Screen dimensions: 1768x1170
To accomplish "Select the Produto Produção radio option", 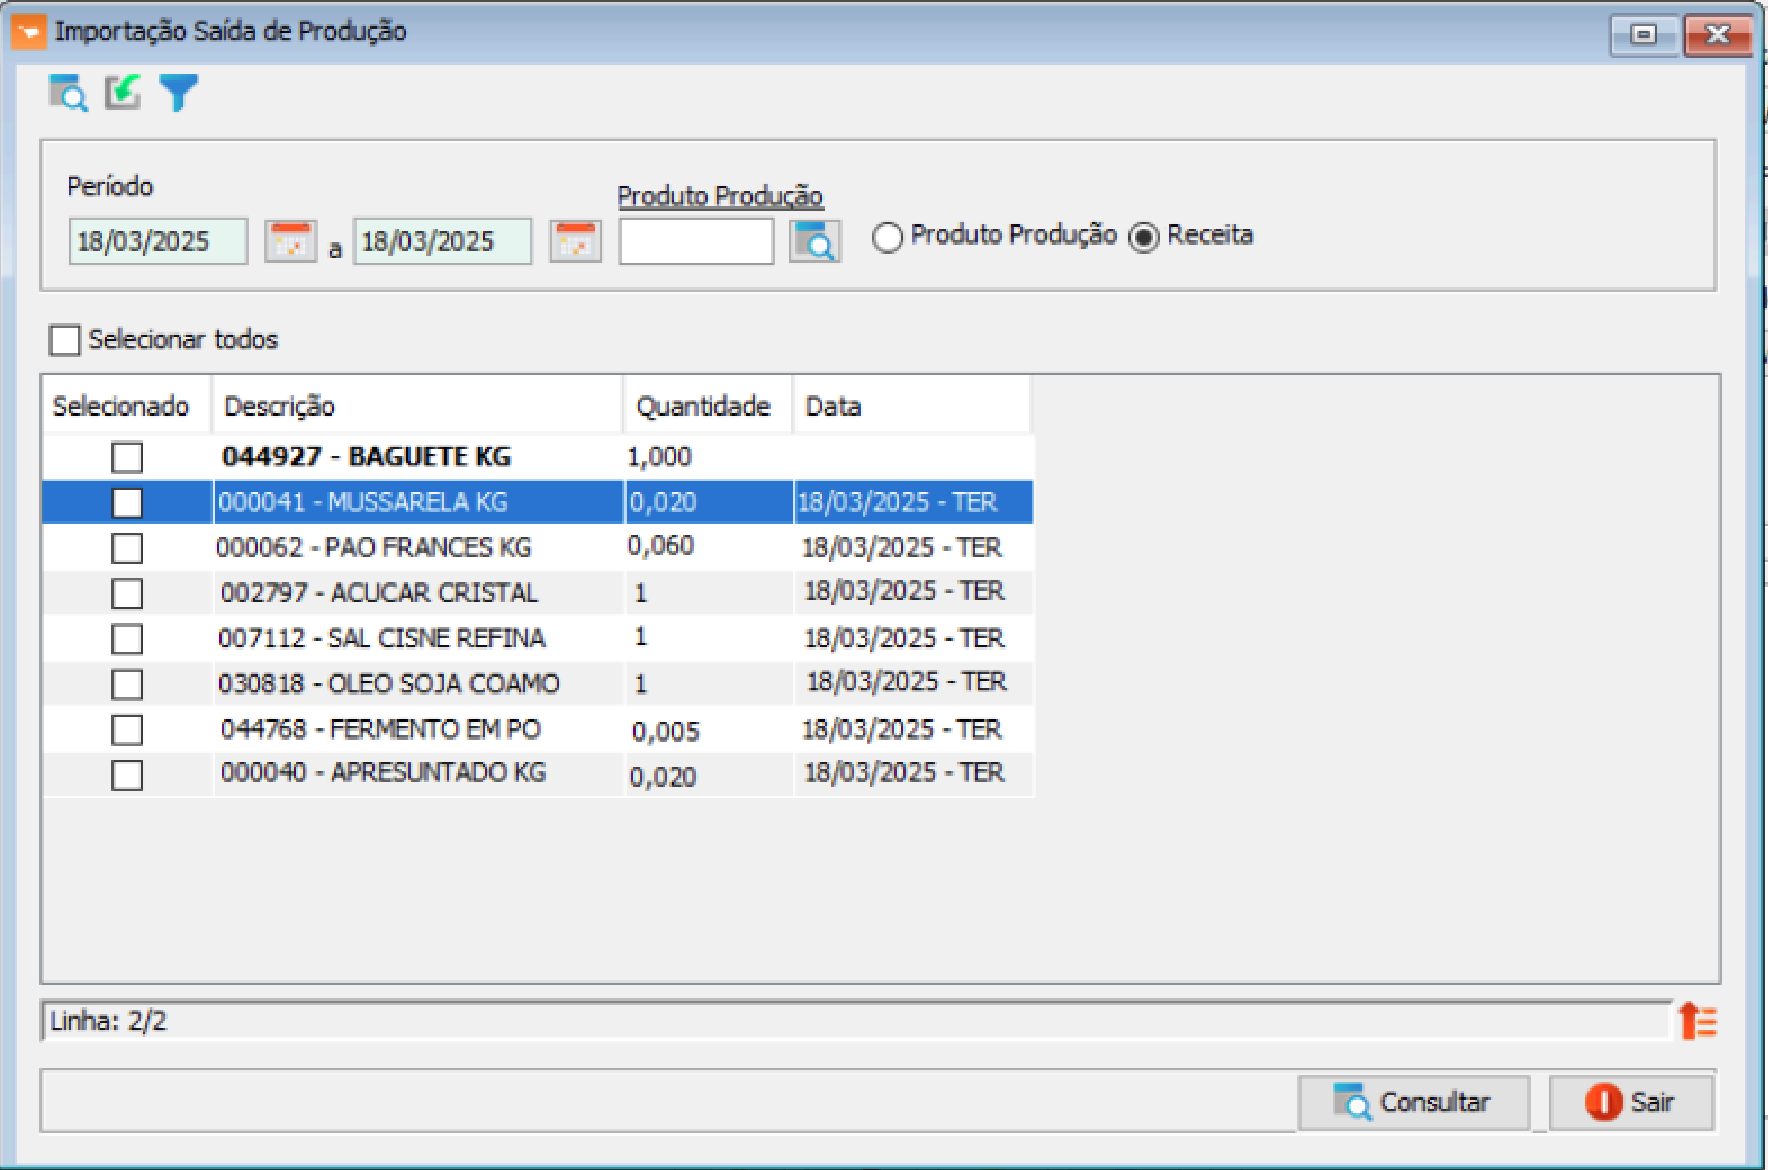I will tap(887, 237).
